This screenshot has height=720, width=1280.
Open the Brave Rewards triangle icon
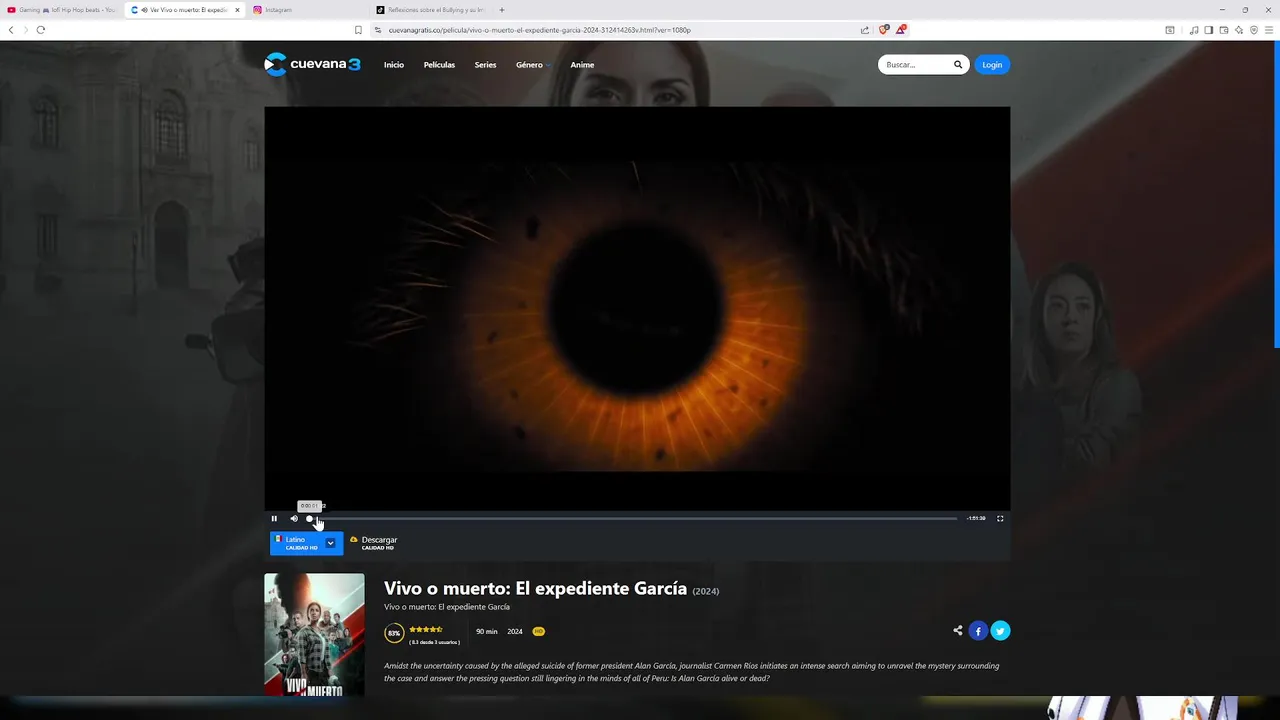(x=901, y=30)
